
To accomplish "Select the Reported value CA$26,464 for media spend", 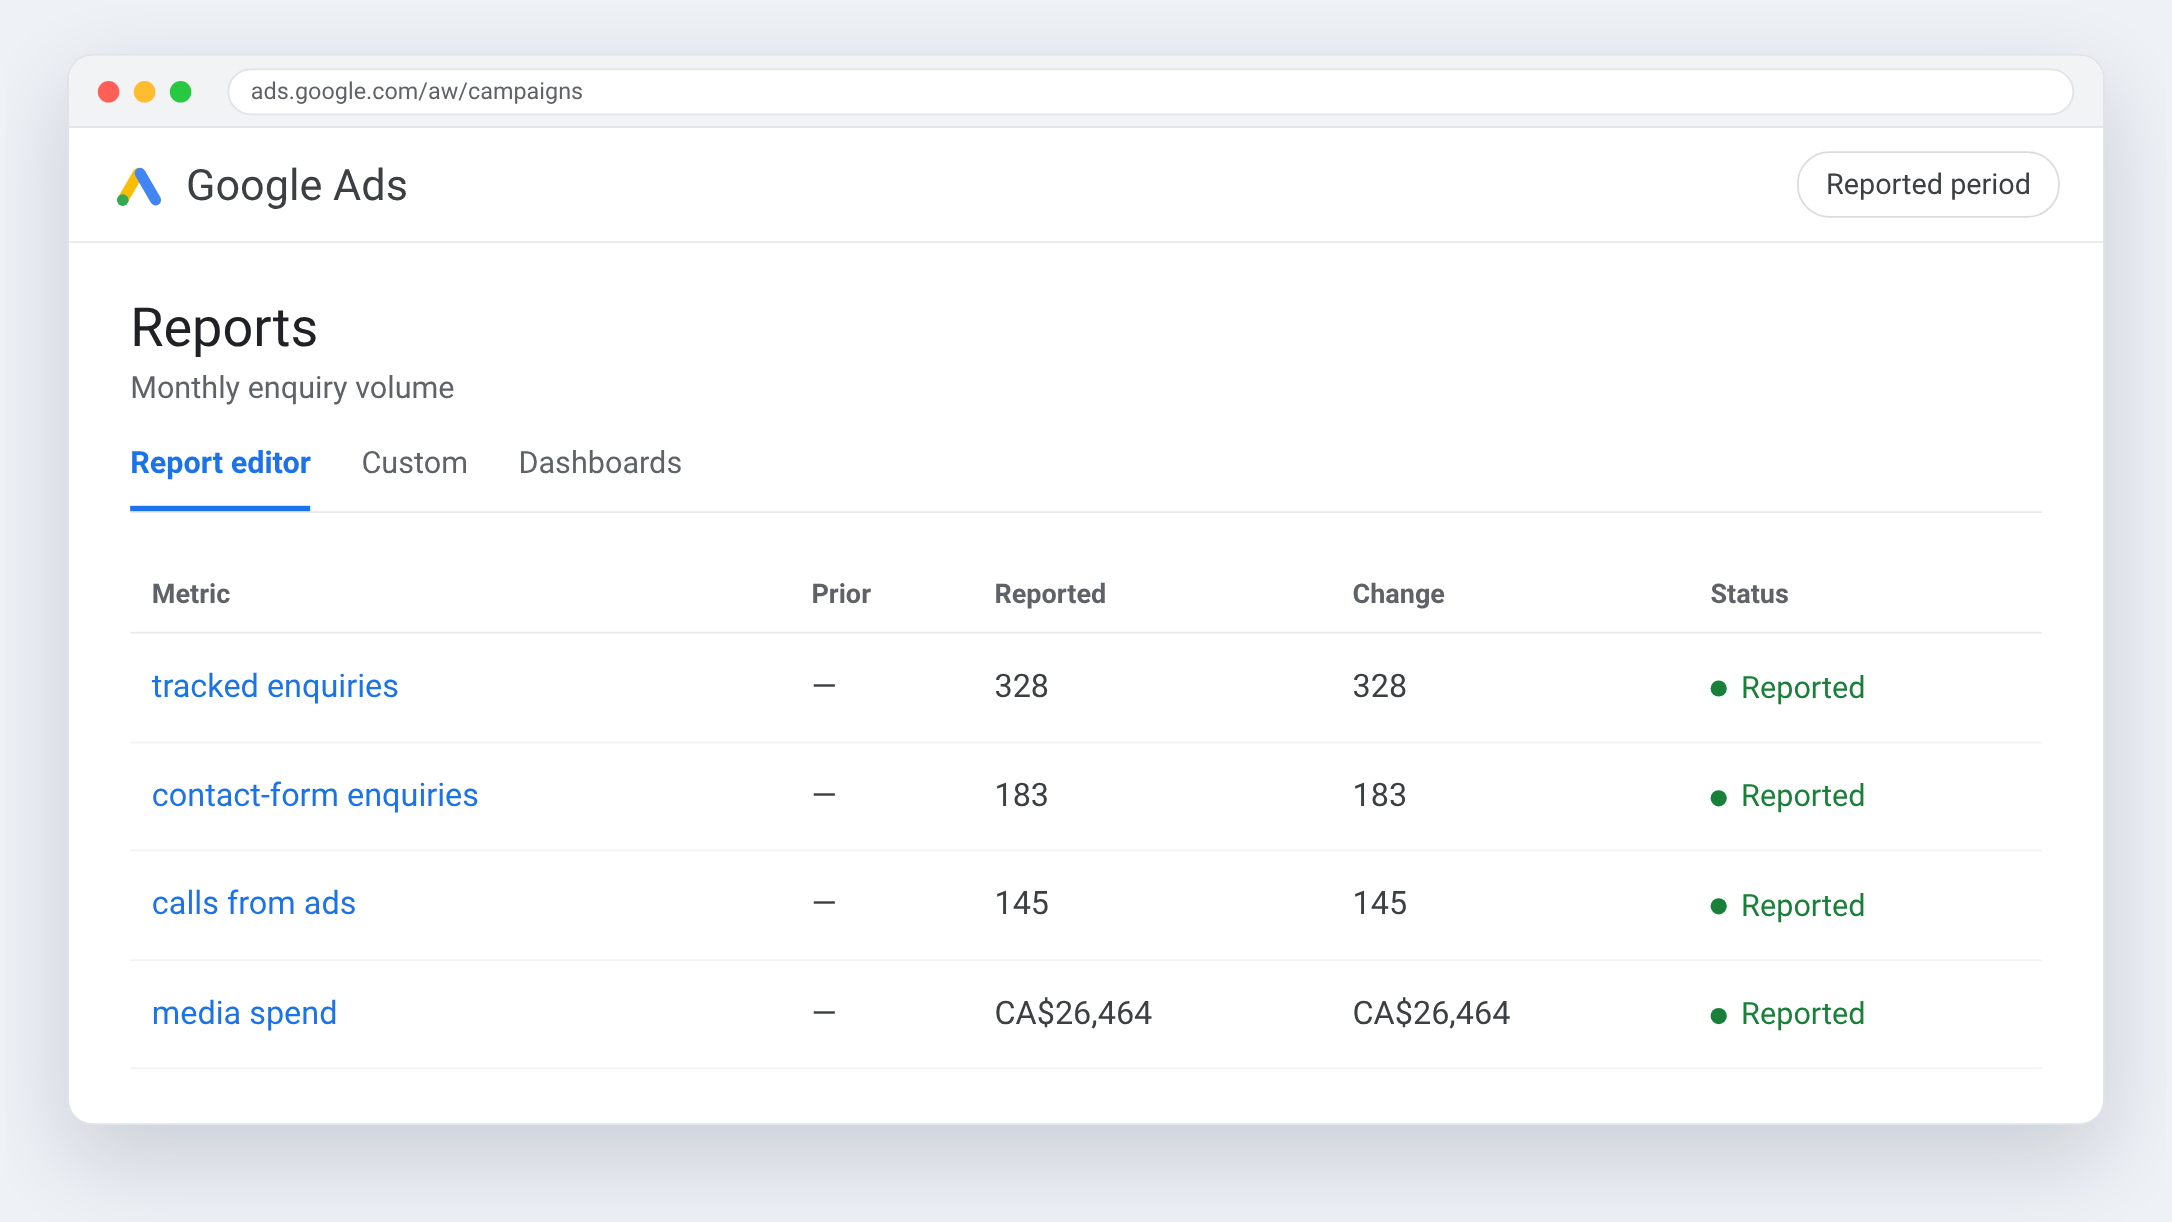I will pos(1073,1013).
